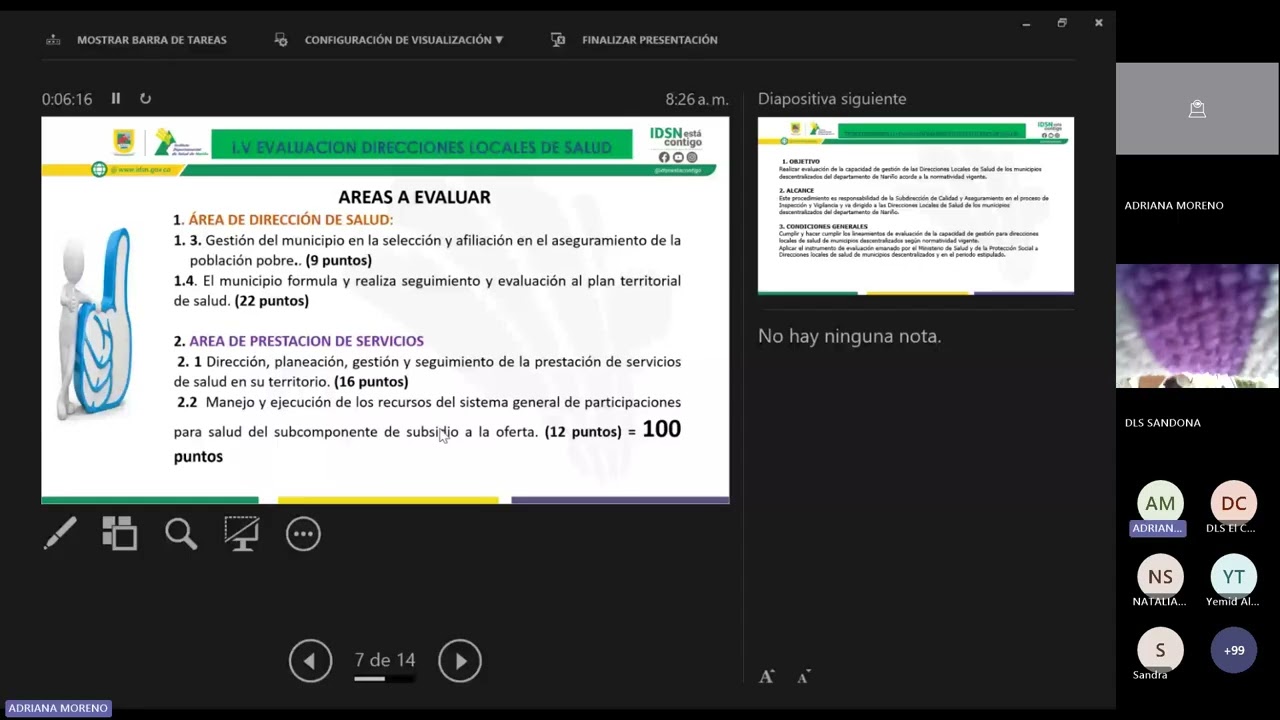Image resolution: width=1280 pixels, height=720 pixels.
Task: Select the NS participant avatar
Action: pos(1160,577)
